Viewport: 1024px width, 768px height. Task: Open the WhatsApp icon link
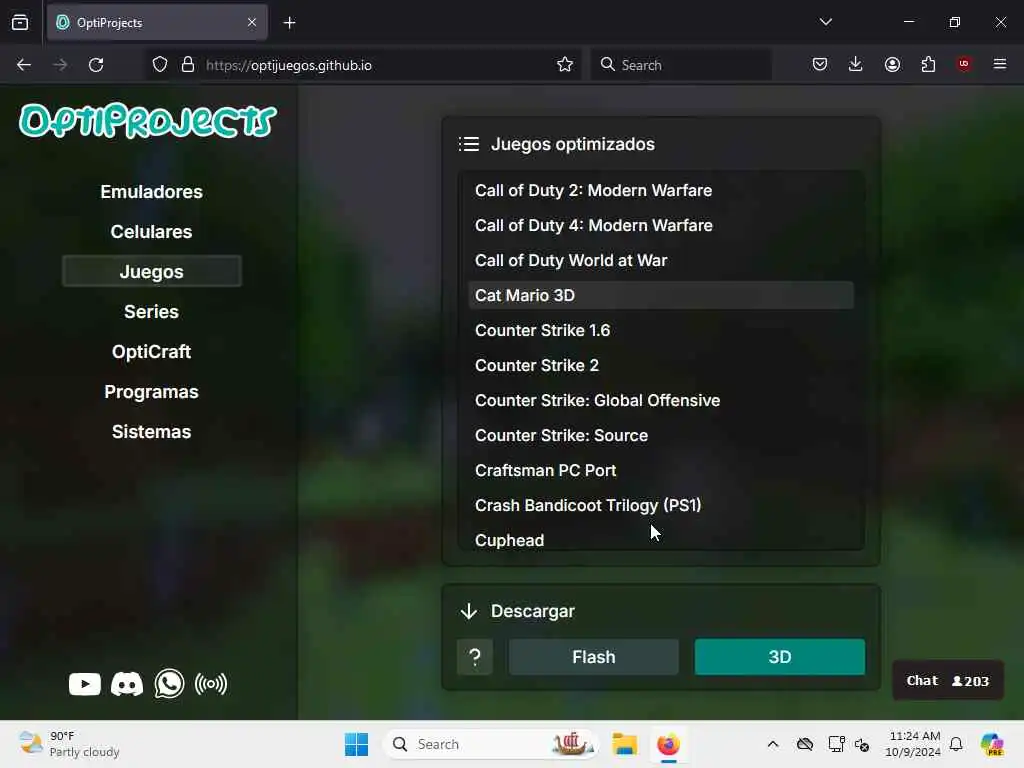point(169,684)
